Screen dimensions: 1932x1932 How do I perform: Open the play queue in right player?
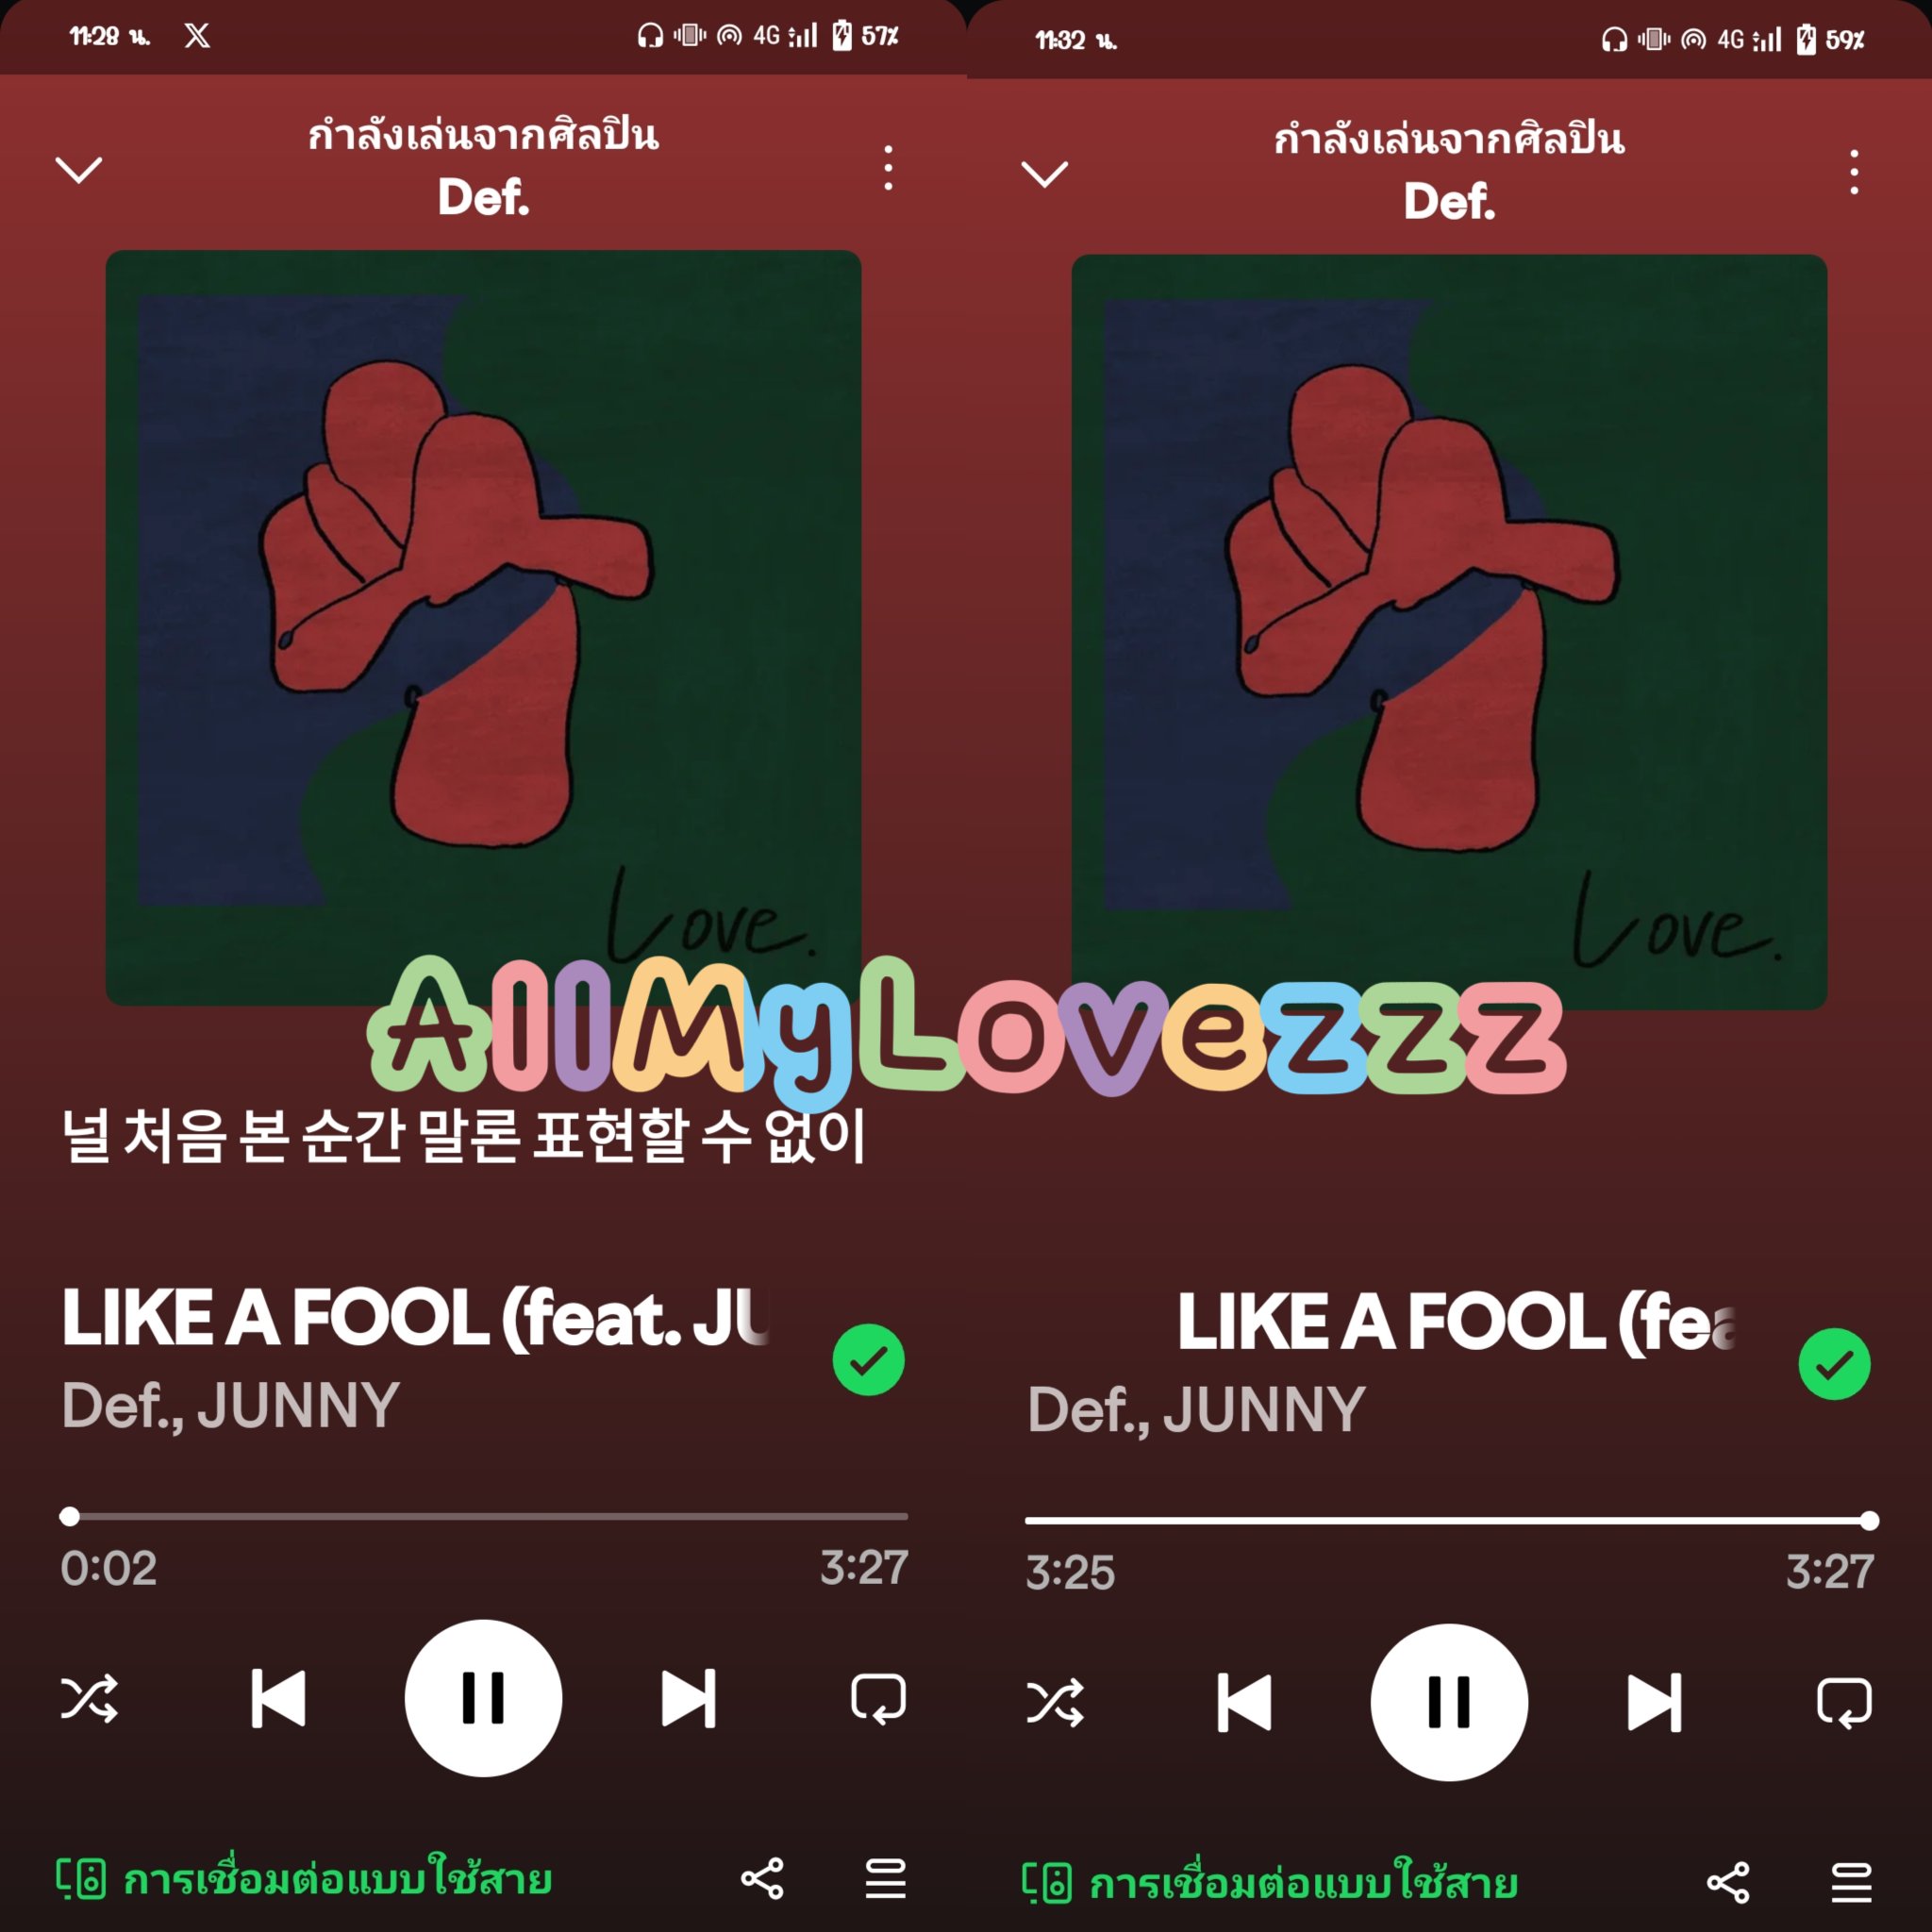pyautogui.click(x=1851, y=1883)
